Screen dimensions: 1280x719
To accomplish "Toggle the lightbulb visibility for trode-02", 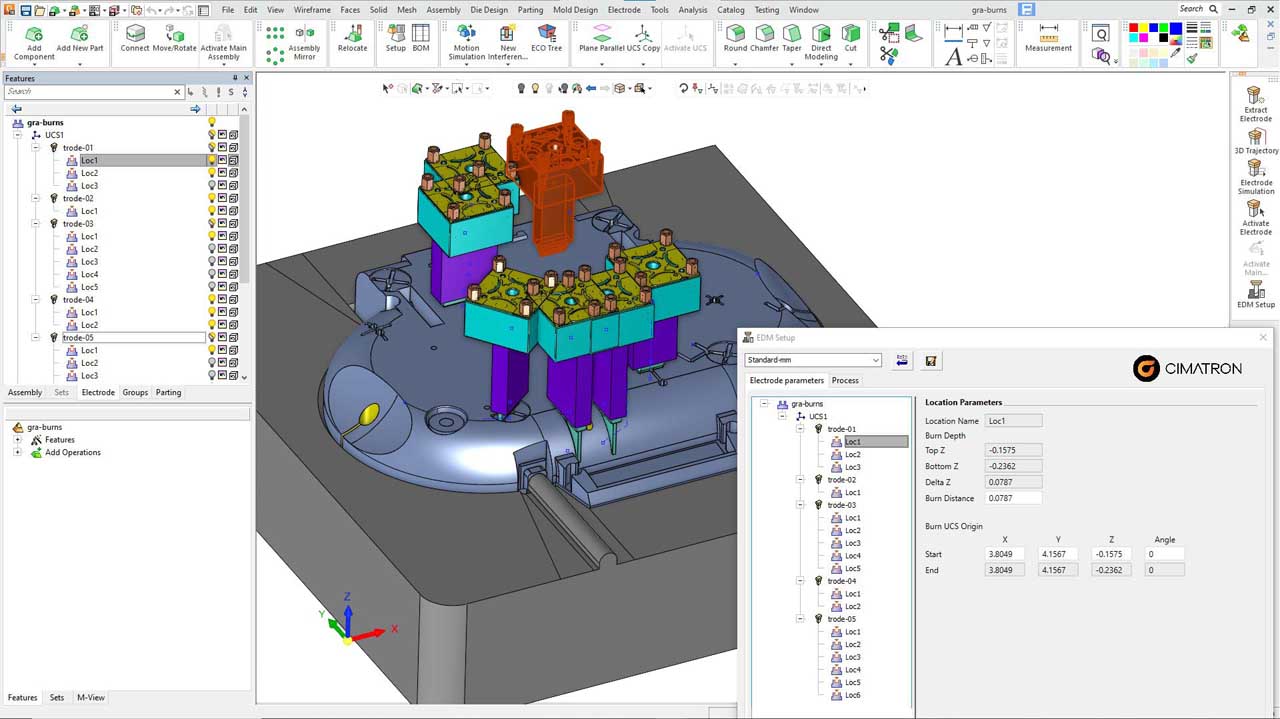I will pyautogui.click(x=212, y=198).
